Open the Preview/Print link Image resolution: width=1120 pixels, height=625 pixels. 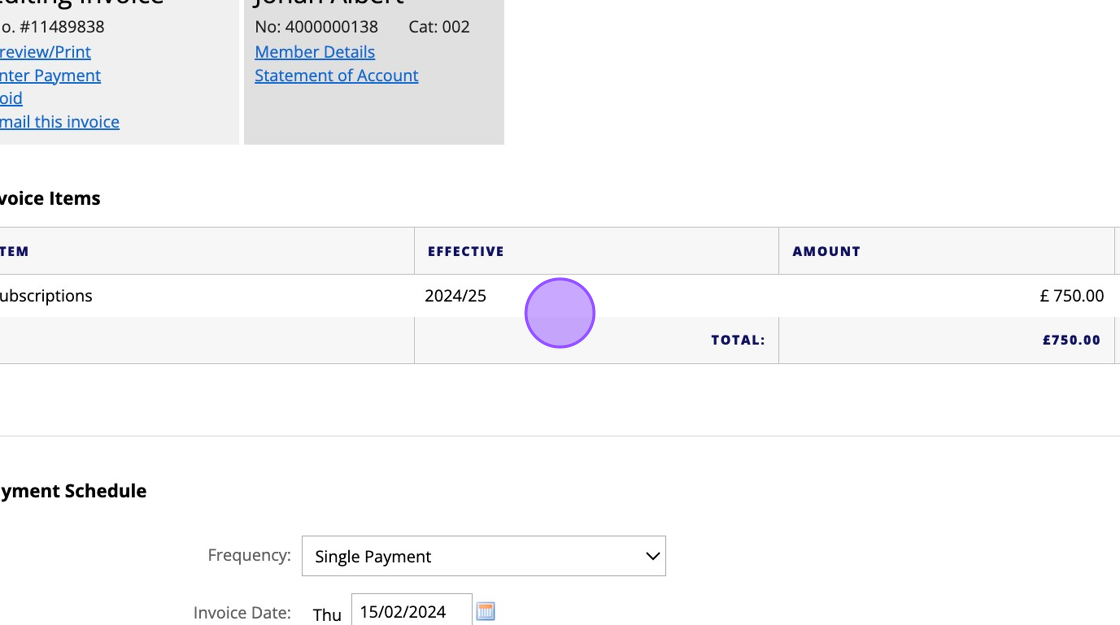[x=45, y=52]
